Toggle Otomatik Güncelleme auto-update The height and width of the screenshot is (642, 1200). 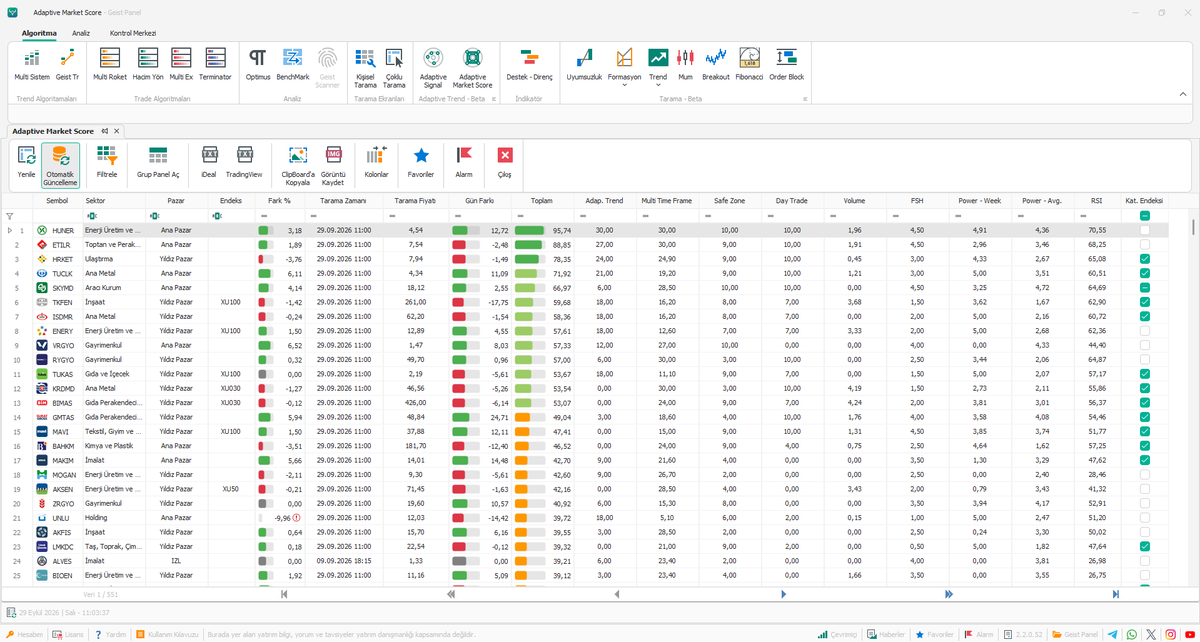click(x=60, y=166)
